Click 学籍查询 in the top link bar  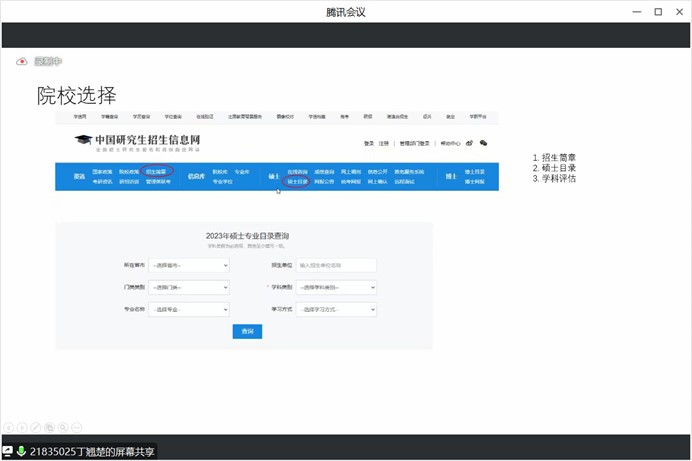click(109, 117)
